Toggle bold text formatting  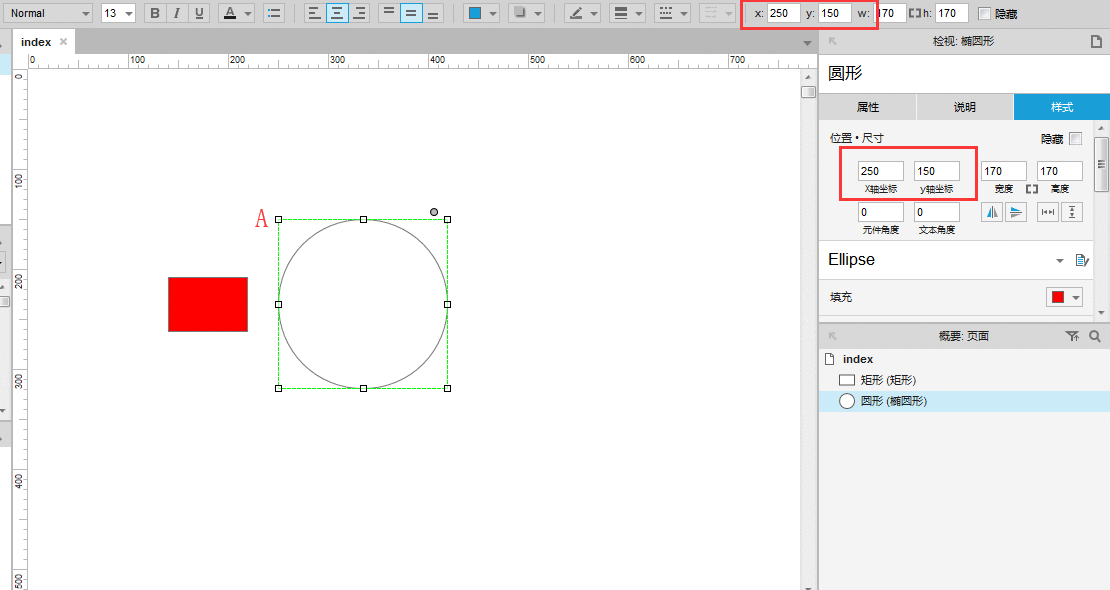(x=155, y=13)
